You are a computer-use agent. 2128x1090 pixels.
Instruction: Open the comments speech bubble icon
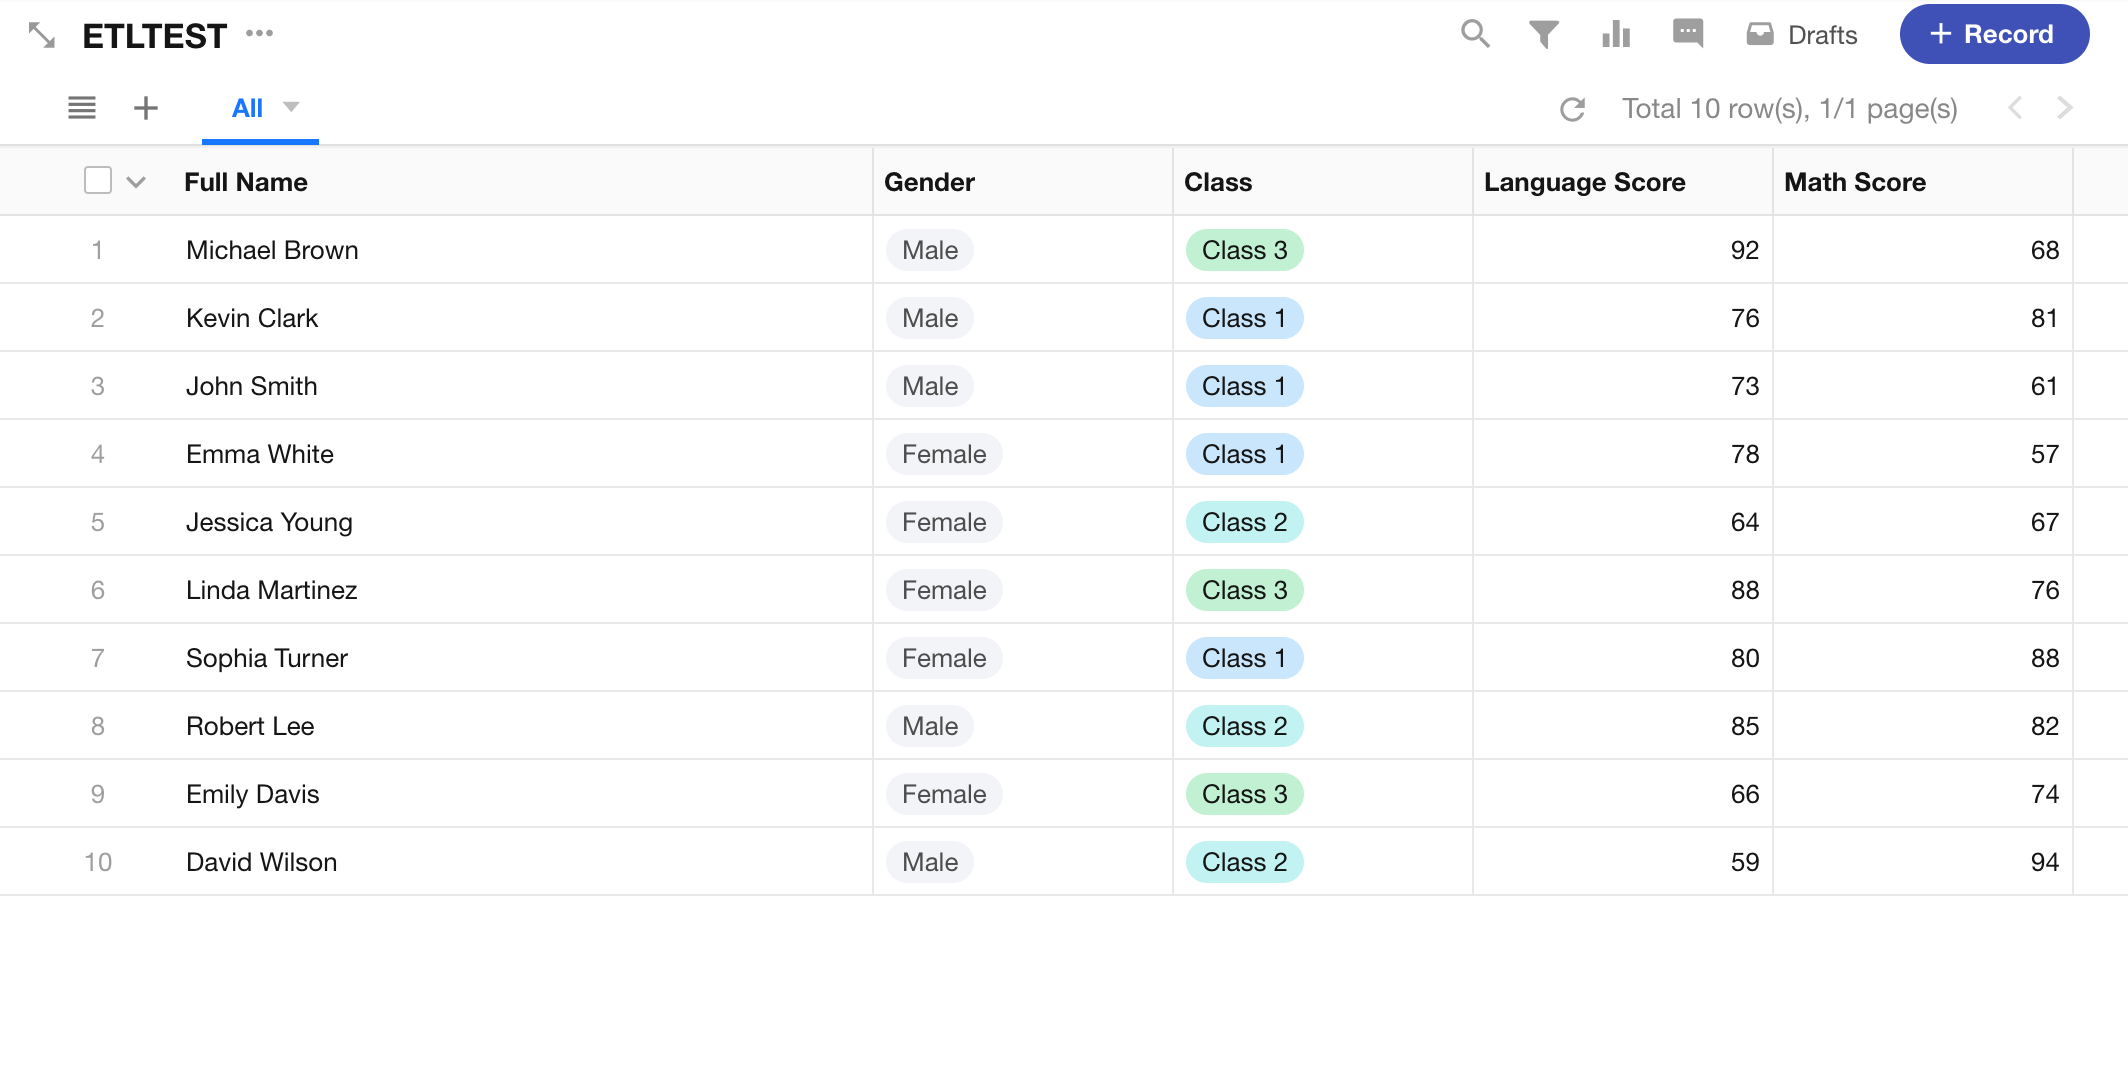[1688, 33]
